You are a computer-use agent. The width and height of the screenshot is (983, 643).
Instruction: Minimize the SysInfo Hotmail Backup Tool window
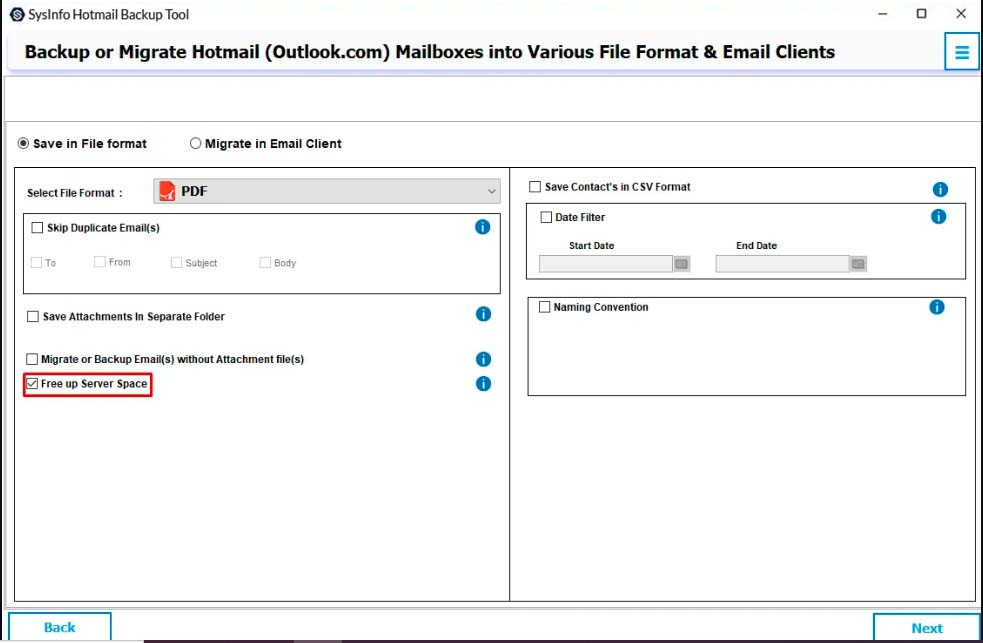pyautogui.click(x=883, y=14)
